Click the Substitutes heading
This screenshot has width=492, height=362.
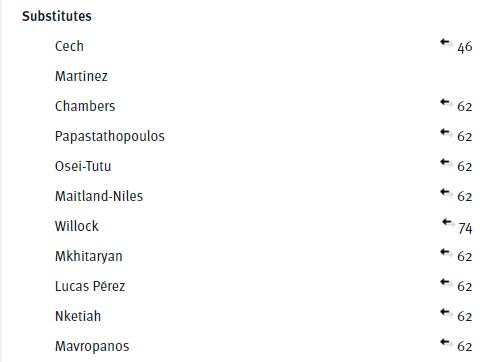[x=57, y=16]
